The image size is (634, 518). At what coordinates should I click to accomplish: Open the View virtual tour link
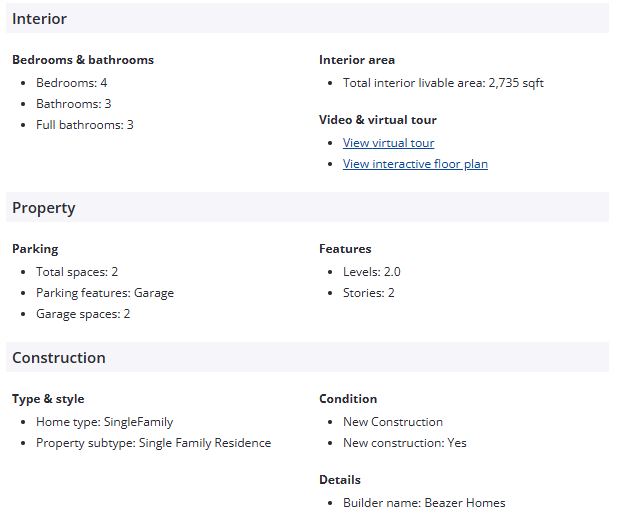(x=388, y=143)
